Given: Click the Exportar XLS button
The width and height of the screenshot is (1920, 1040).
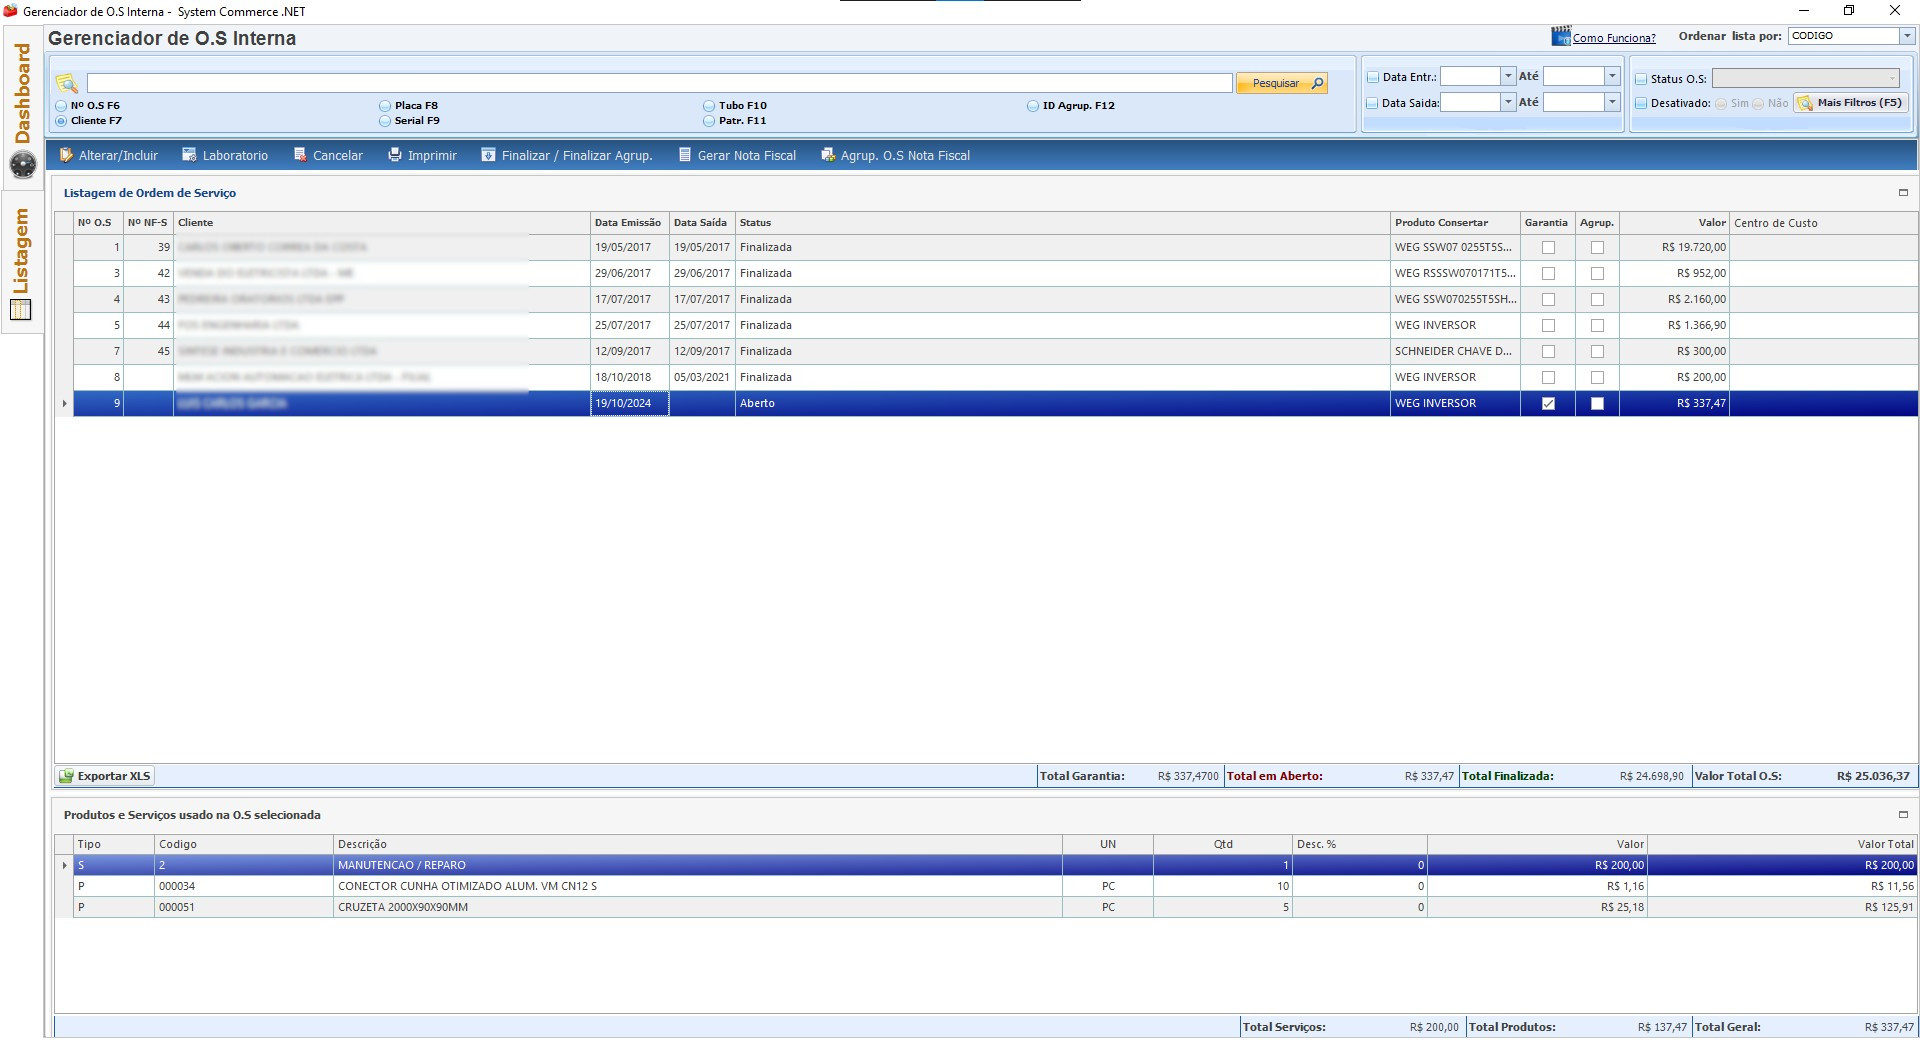Looking at the screenshot, I should pos(105,776).
